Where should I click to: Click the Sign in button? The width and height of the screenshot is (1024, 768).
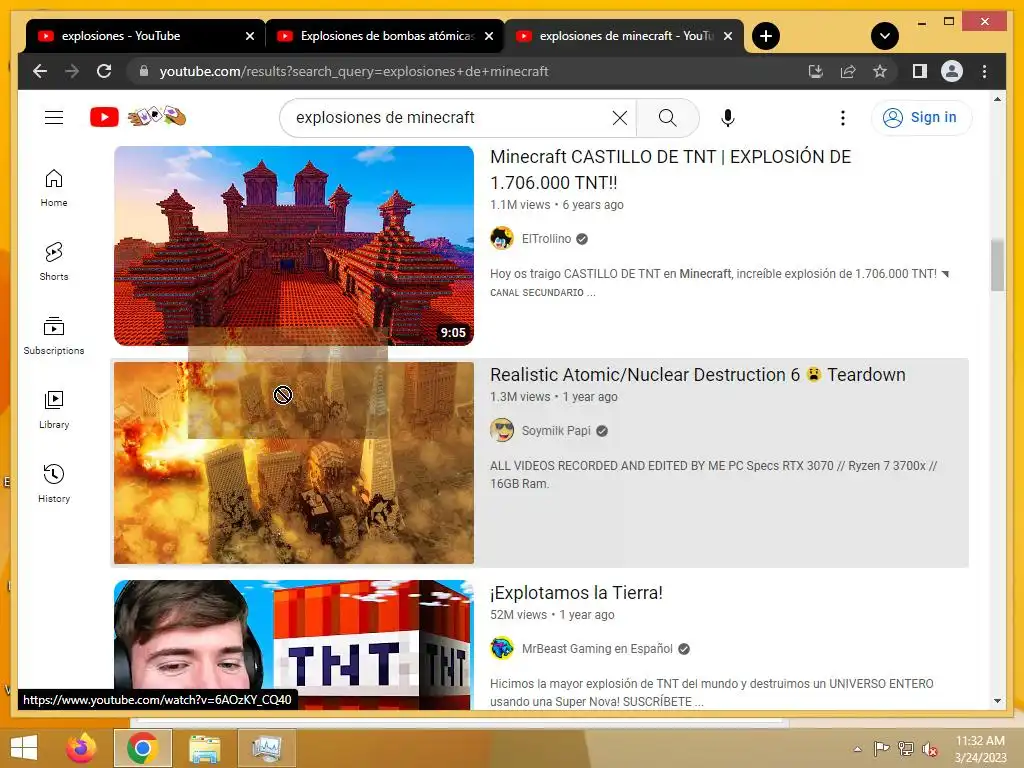pyautogui.click(x=921, y=118)
